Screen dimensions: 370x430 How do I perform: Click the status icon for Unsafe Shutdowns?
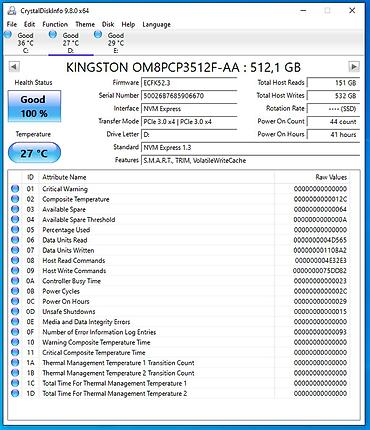pyautogui.click(x=15, y=311)
